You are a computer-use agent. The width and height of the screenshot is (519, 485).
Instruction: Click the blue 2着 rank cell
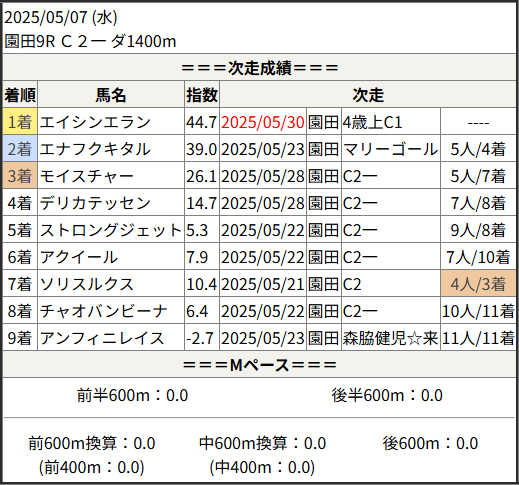(20, 148)
